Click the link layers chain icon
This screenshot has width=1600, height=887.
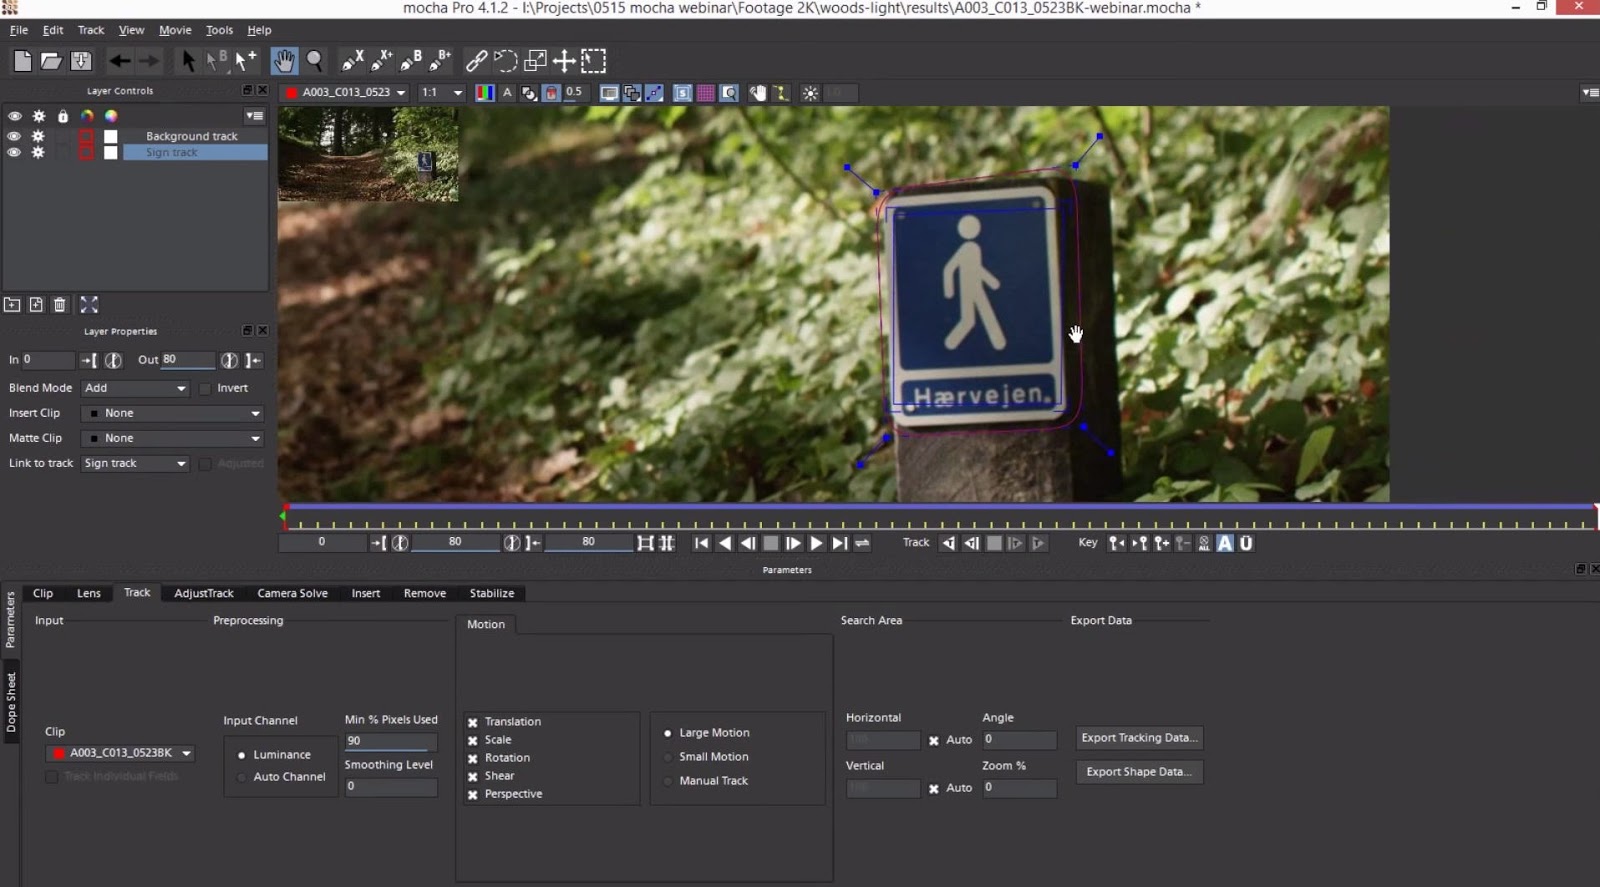point(477,61)
